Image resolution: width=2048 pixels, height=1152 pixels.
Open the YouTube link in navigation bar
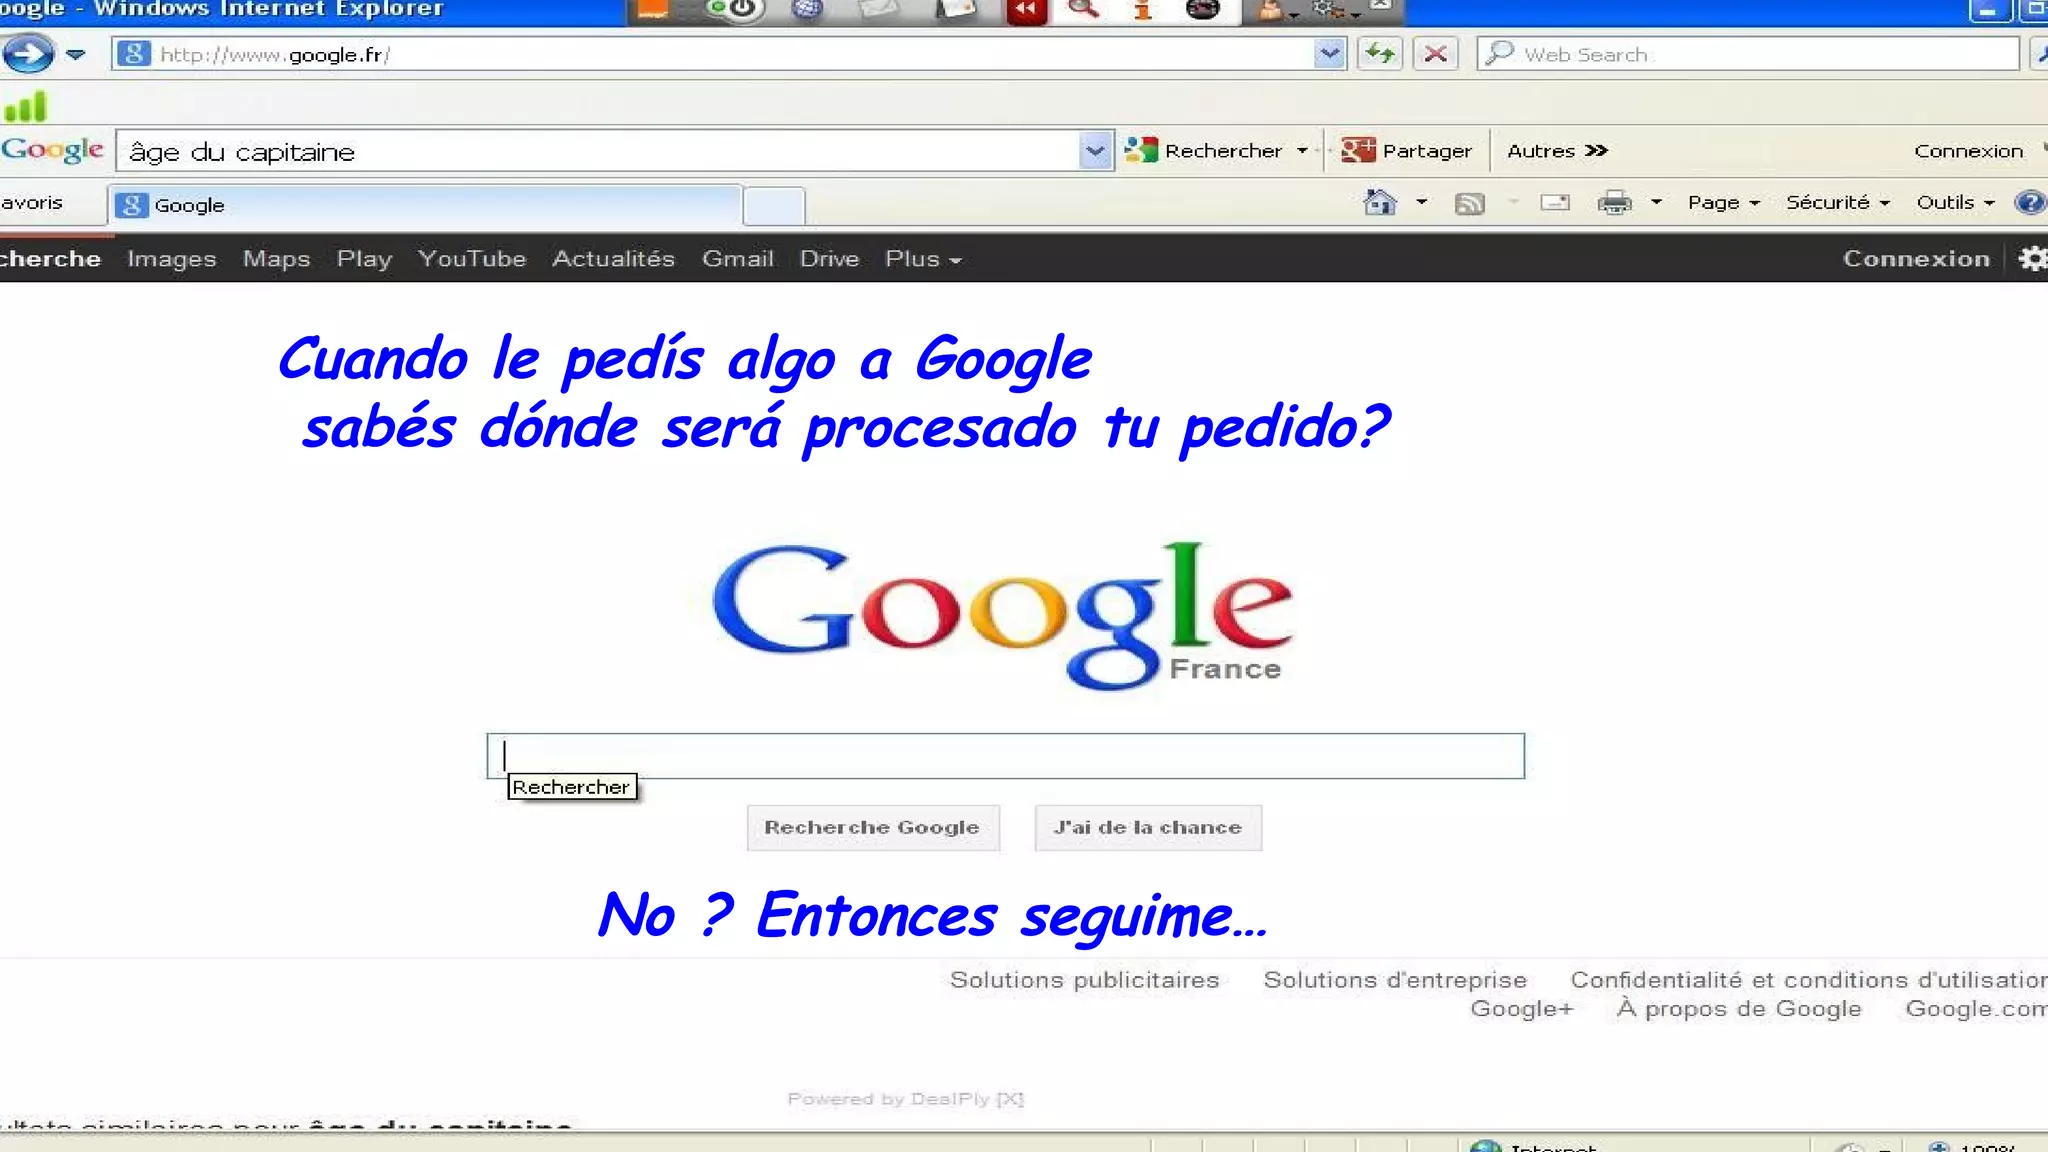pos(471,259)
